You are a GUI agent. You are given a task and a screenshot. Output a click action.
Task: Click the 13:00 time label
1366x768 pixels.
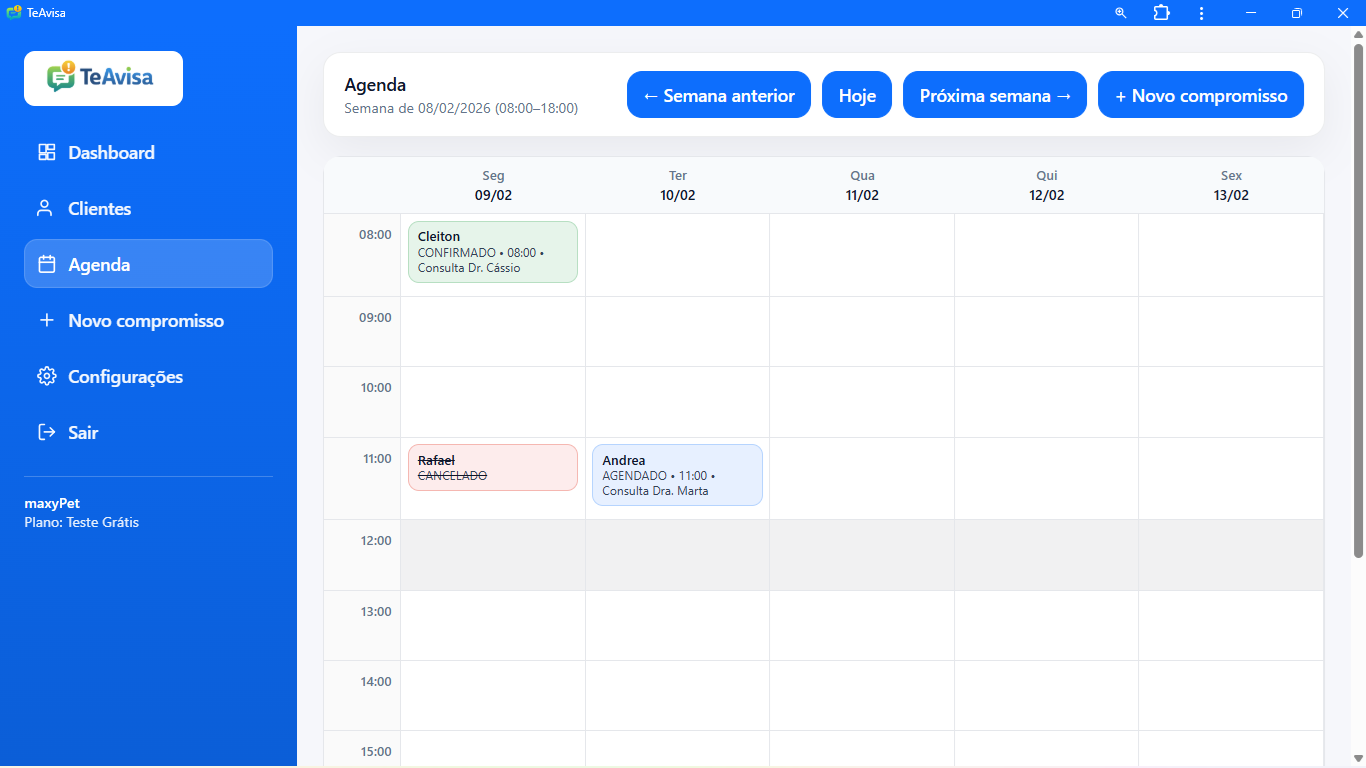click(375, 611)
